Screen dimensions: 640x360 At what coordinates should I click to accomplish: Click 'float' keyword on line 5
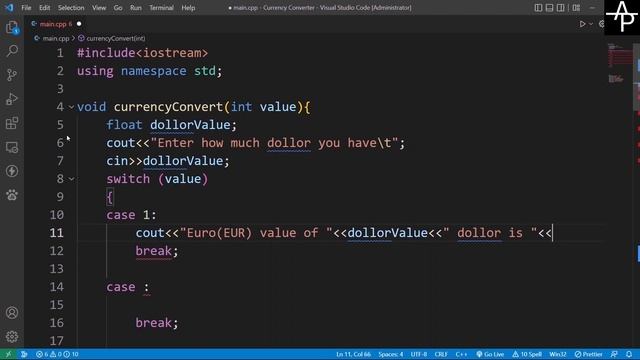tap(124, 125)
